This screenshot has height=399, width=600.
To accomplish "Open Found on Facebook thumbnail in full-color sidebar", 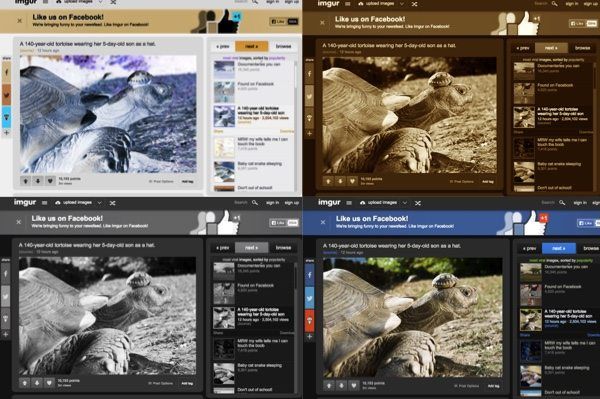I will click(x=531, y=295).
